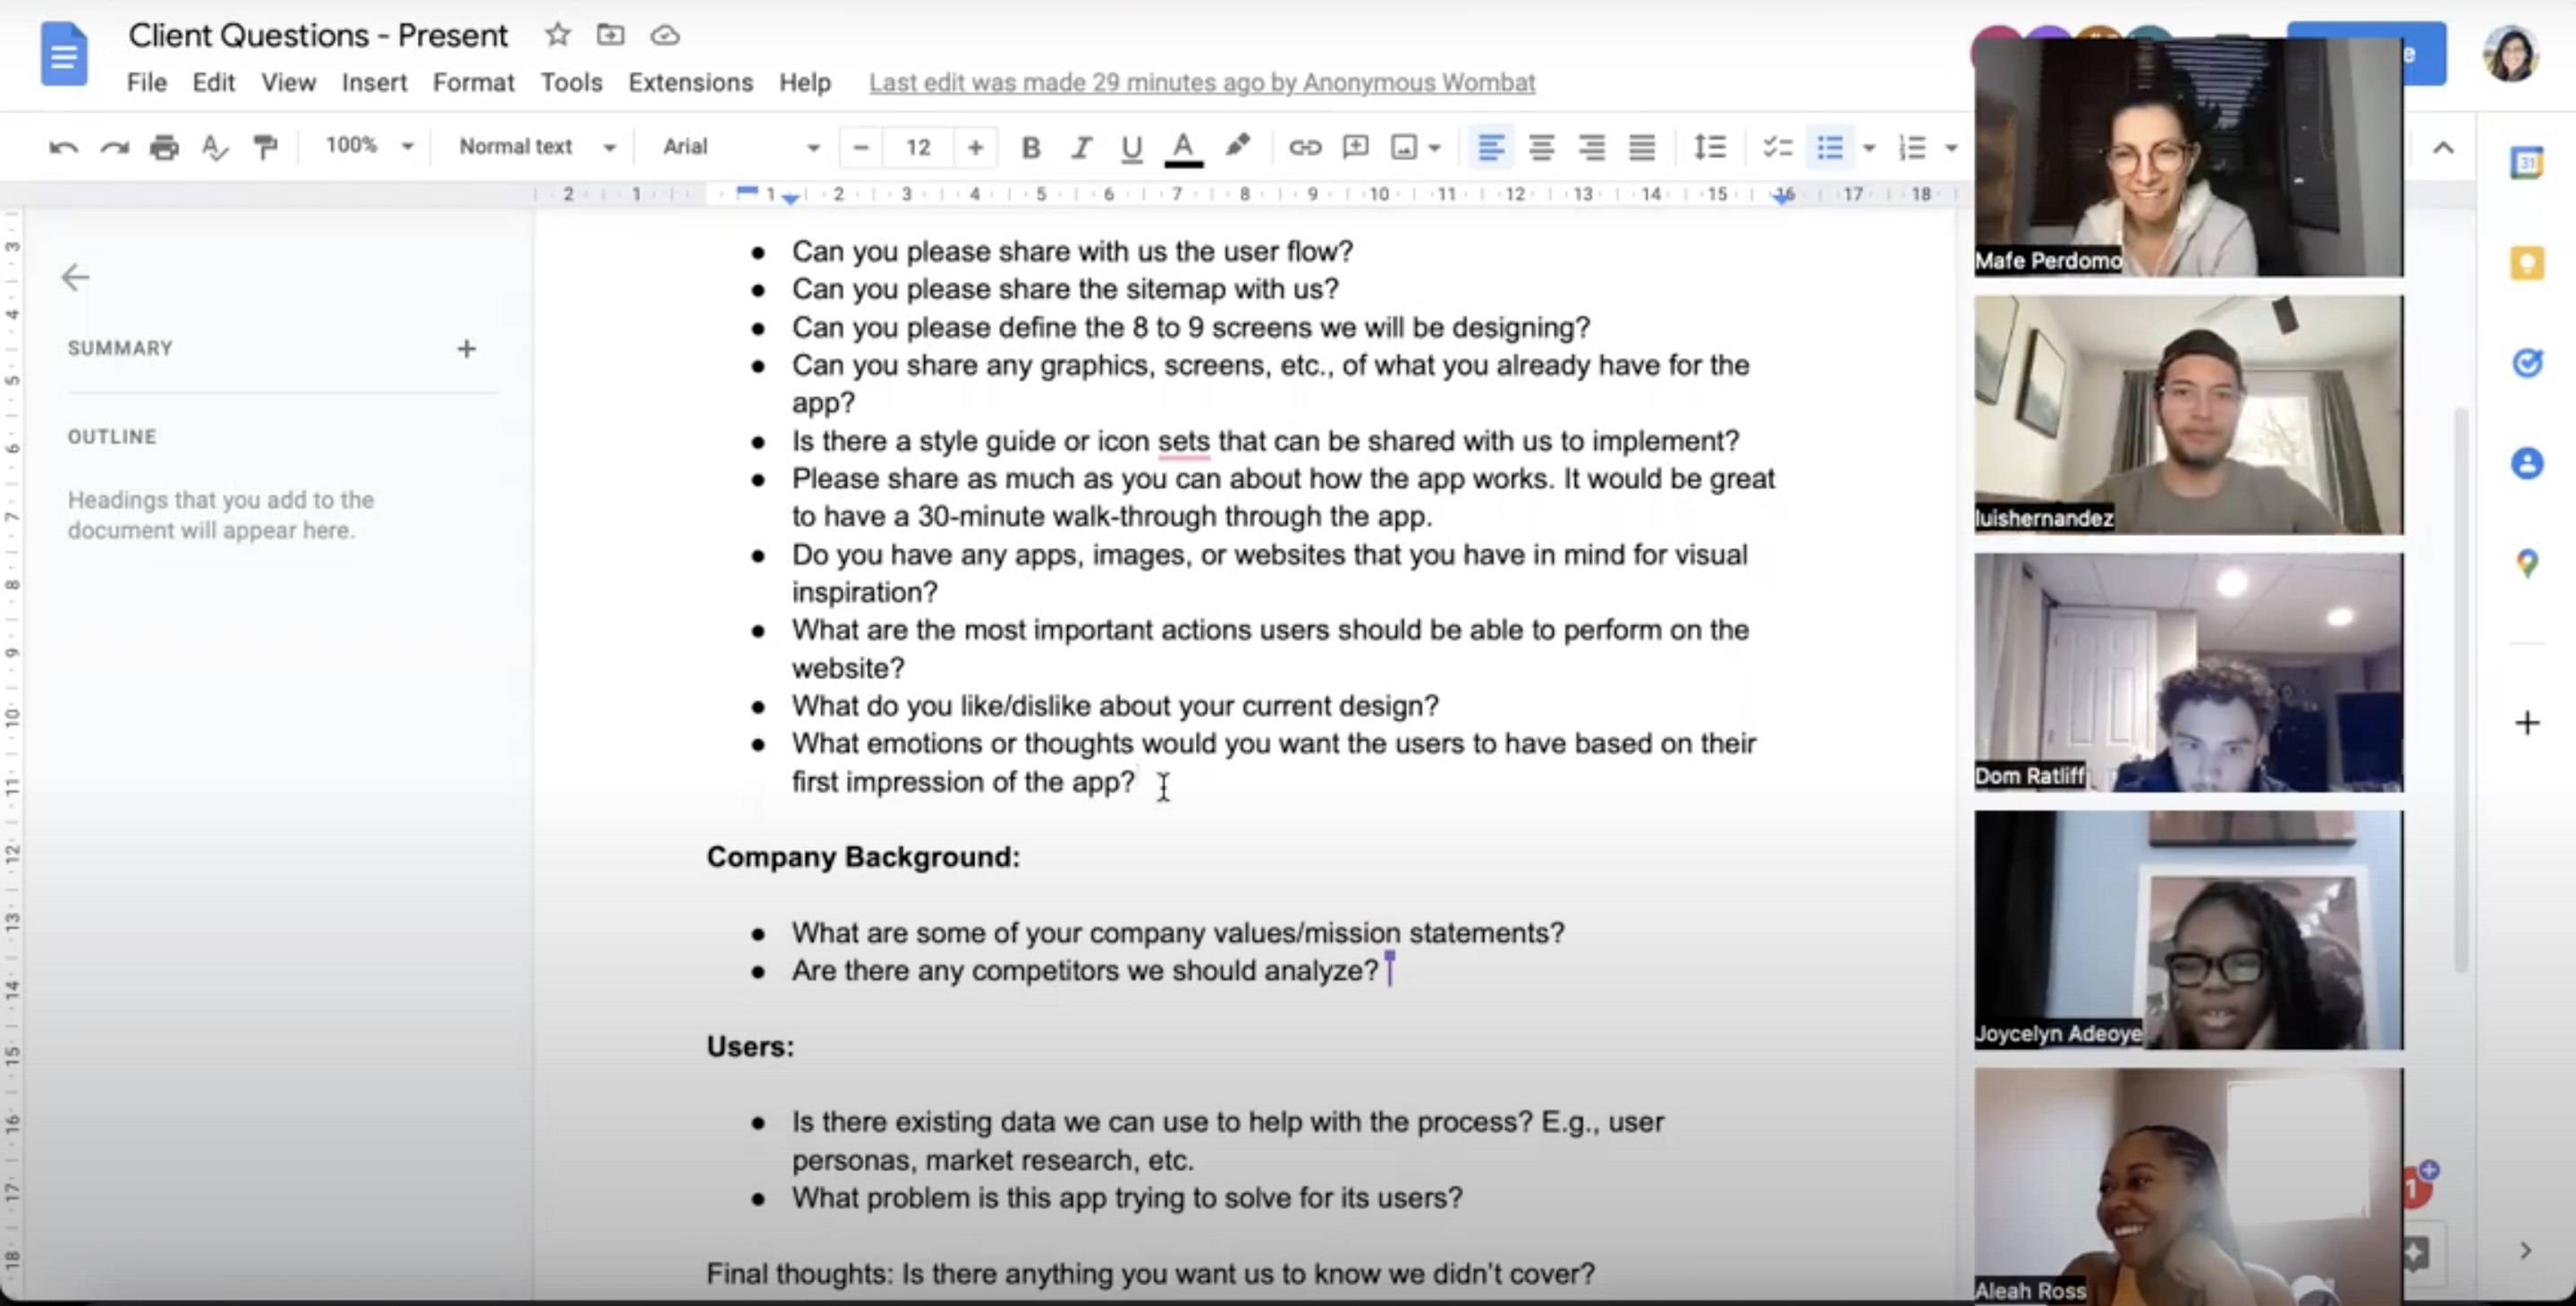The image size is (2576, 1306).
Task: Select Mafe Perdomo's video tile
Action: [2188, 157]
